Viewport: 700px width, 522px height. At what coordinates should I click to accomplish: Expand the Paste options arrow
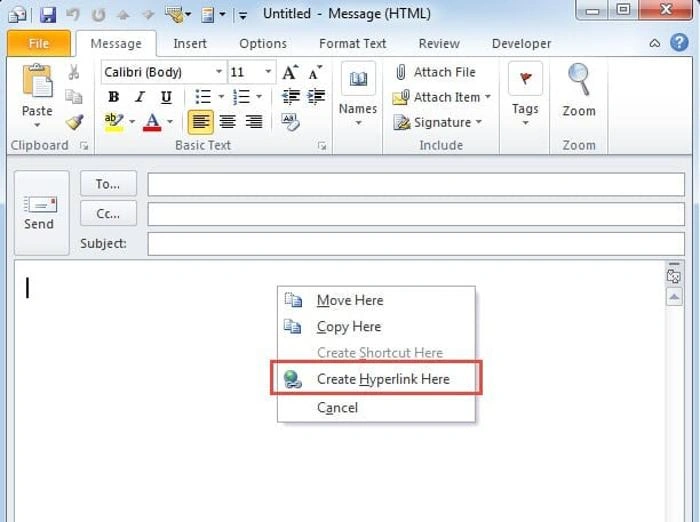pos(38,125)
